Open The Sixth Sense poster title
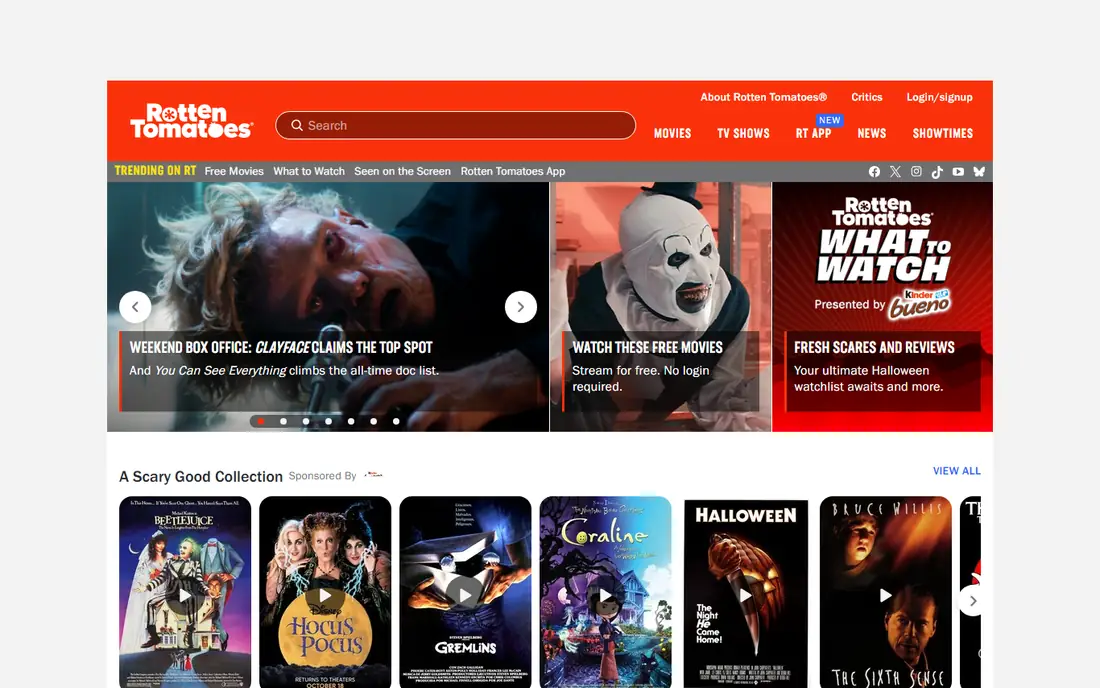Viewport: 1100px width, 688px height. click(x=887, y=677)
